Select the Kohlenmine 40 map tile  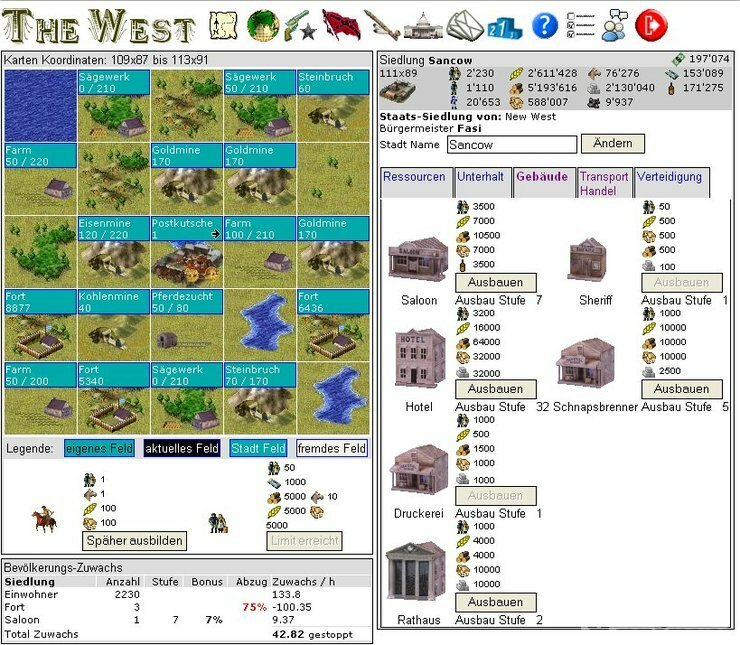click(x=113, y=325)
